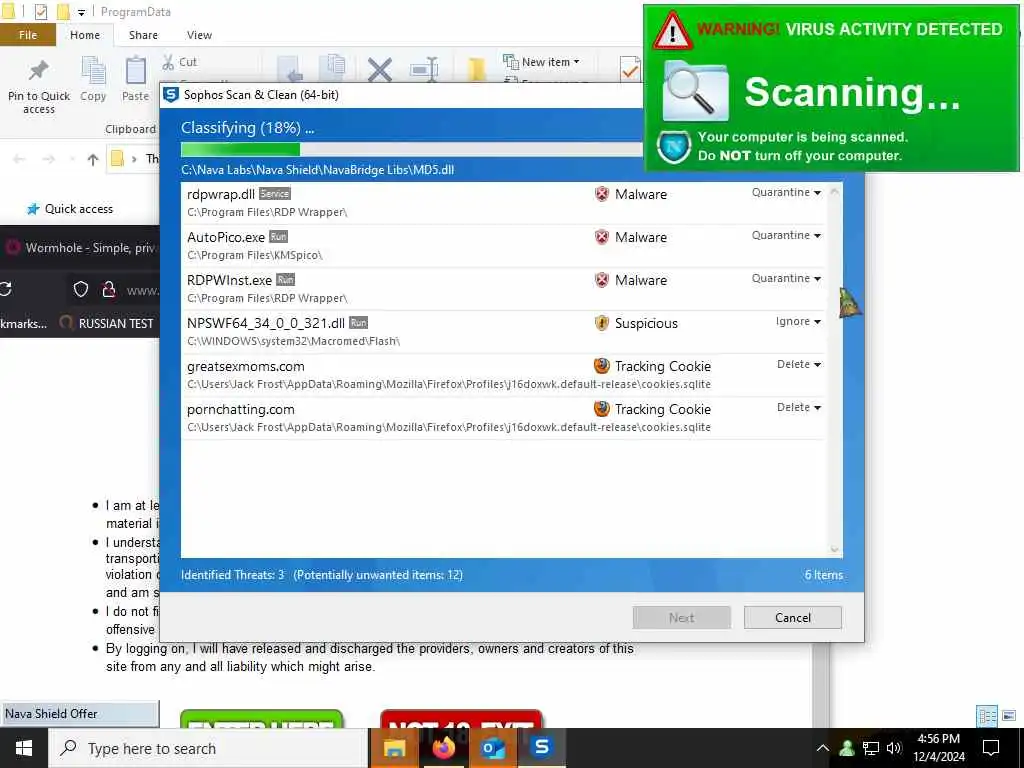The height and width of the screenshot is (768, 1024).
Task: Open Quick Access Toolbar customize arrow
Action: [x=82, y=12]
